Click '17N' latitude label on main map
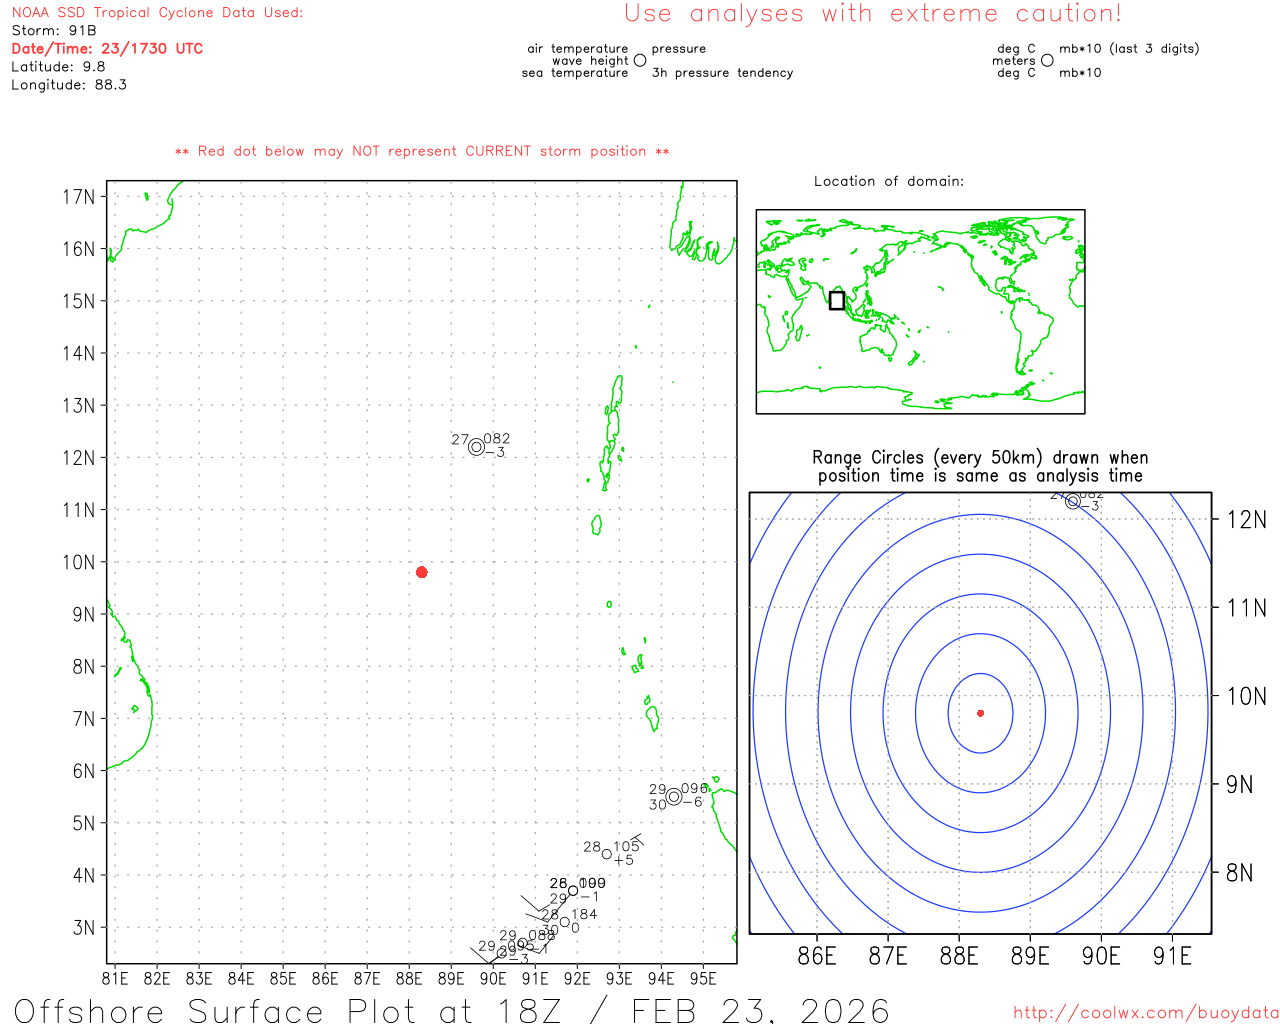The width and height of the screenshot is (1280, 1024). (x=78, y=197)
